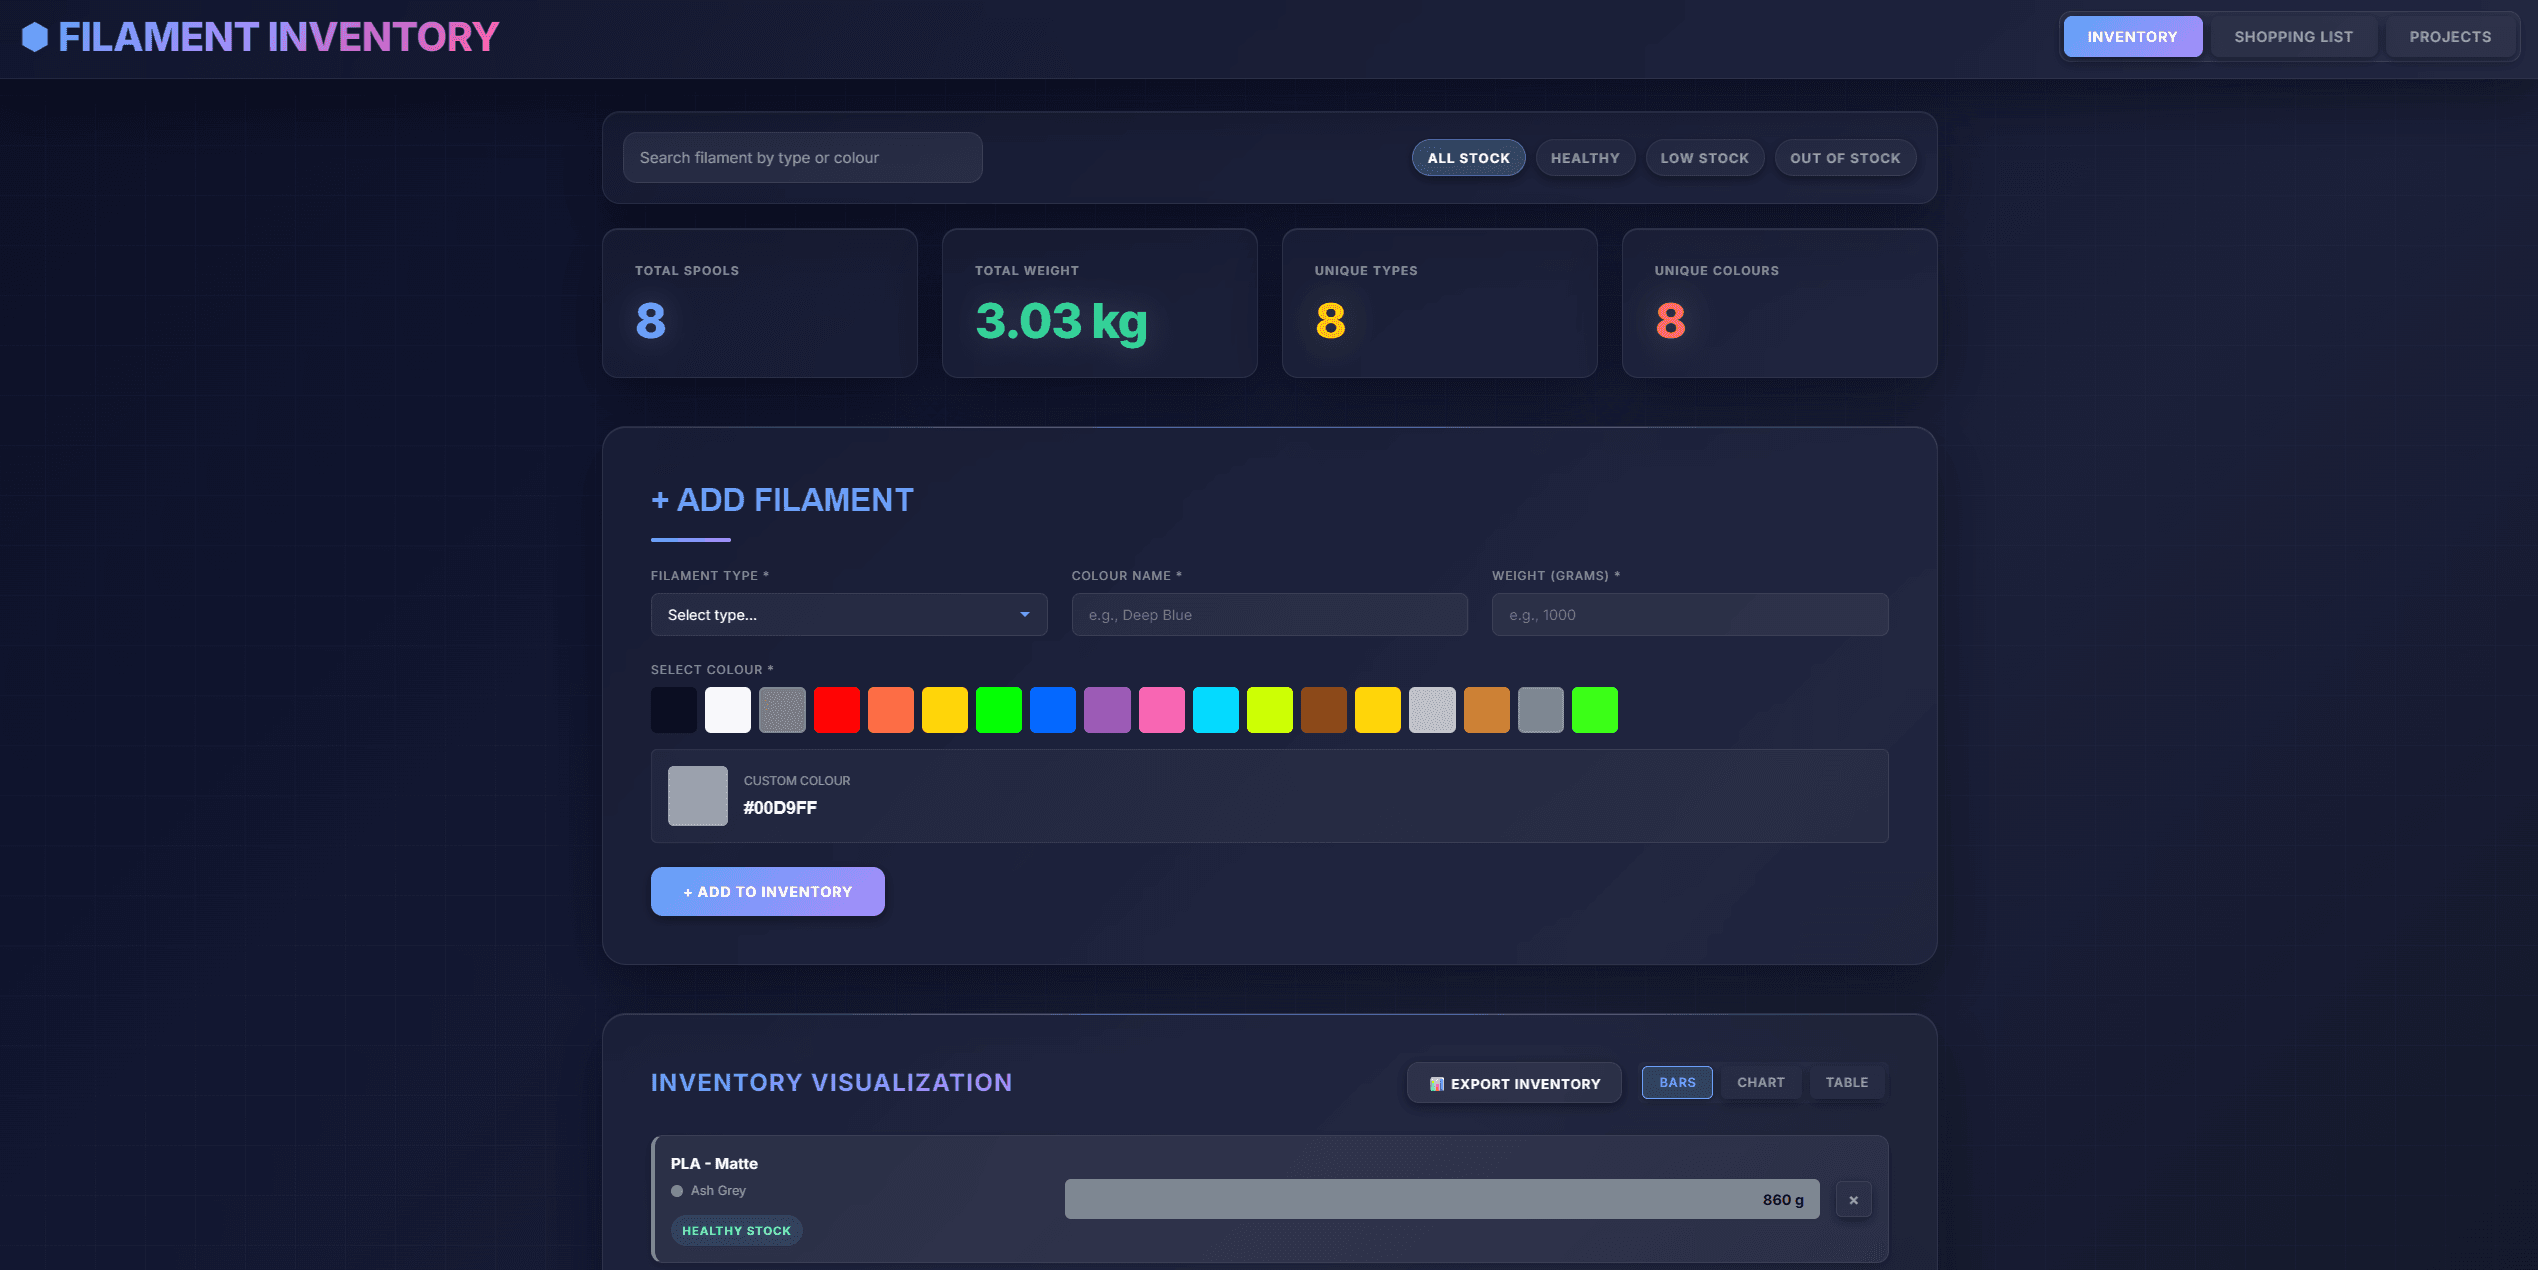
Task: Switch to the LOW STOCK filter
Action: point(1704,157)
